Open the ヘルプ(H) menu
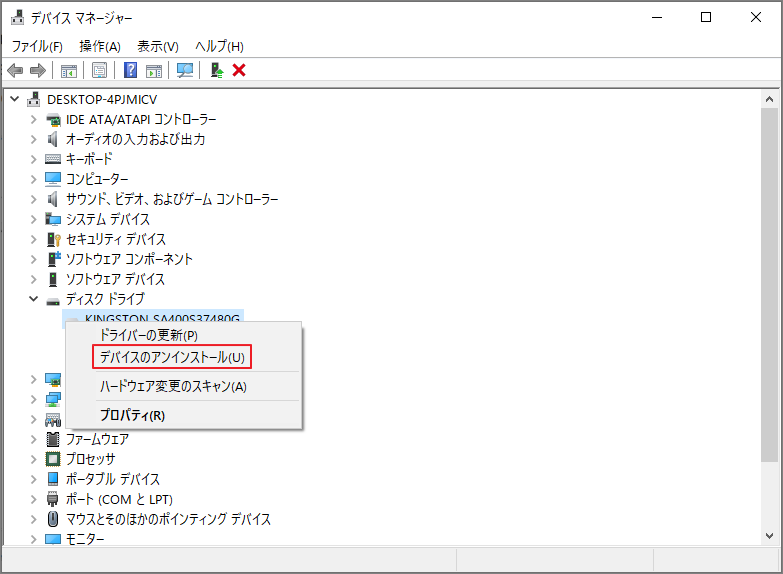Screen dimensions: 783x574 click(x=219, y=46)
